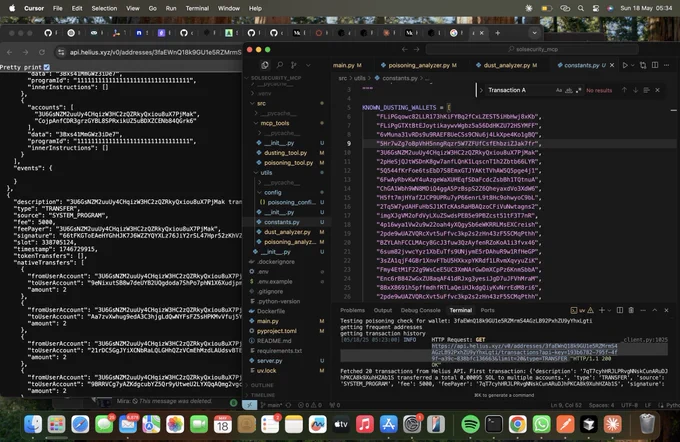The height and width of the screenshot is (442, 680).
Task: Reload the page in the browser window
Action: point(42,52)
